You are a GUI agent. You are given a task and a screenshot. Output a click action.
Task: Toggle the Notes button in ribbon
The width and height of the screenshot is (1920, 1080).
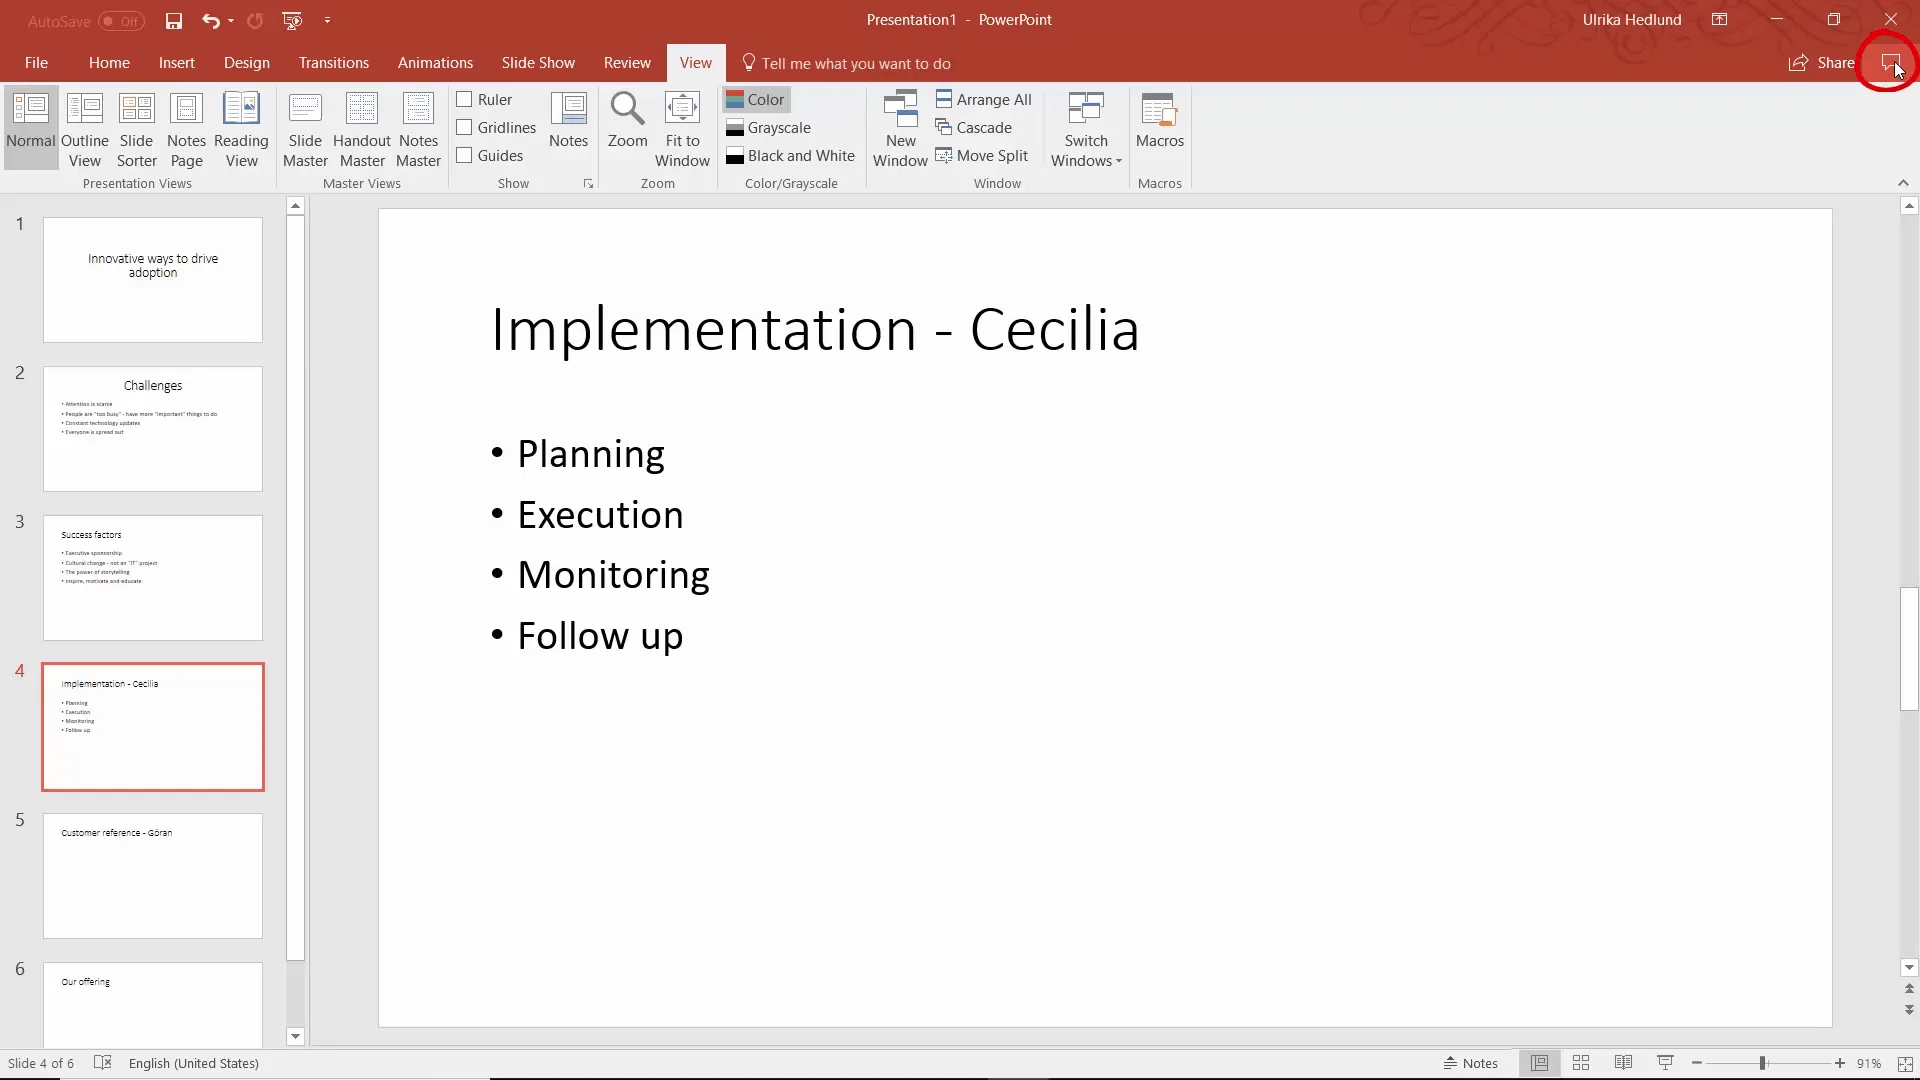pos(568,121)
